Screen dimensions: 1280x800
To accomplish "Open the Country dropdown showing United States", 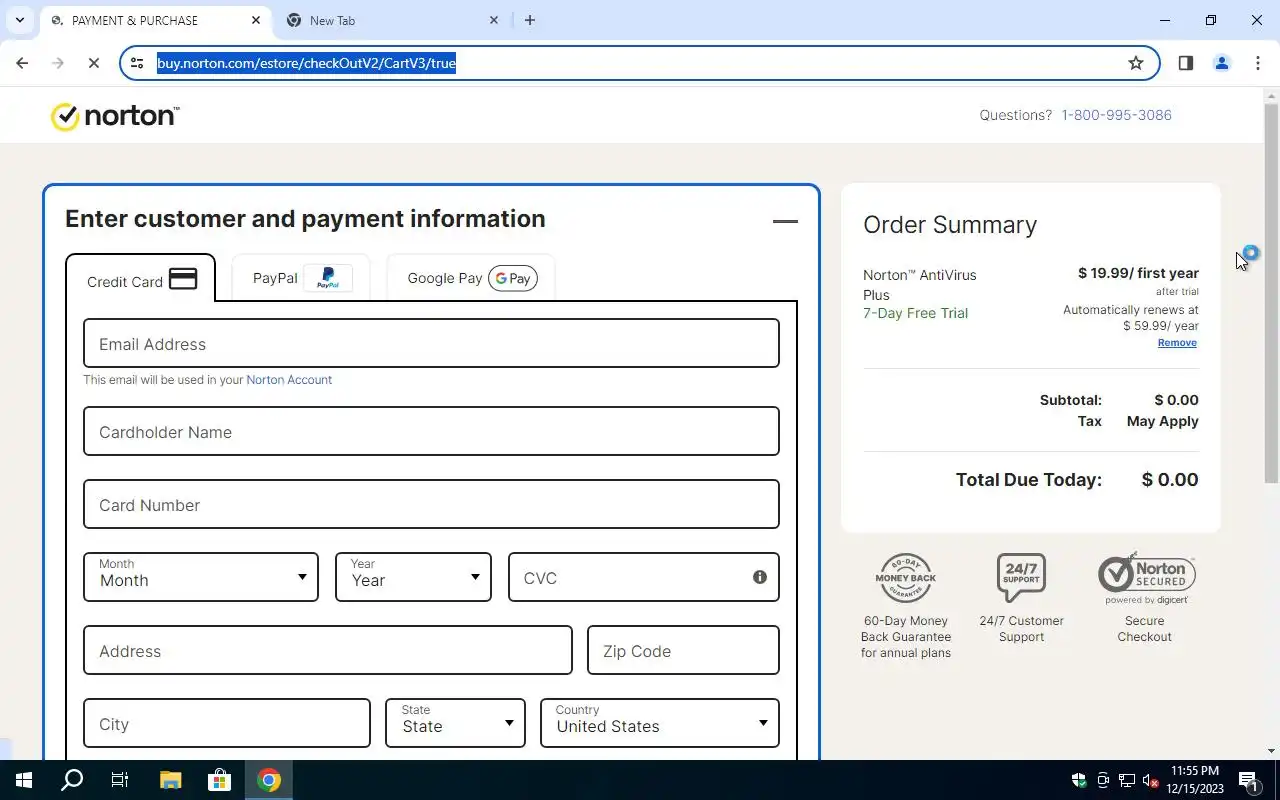I will click(660, 724).
